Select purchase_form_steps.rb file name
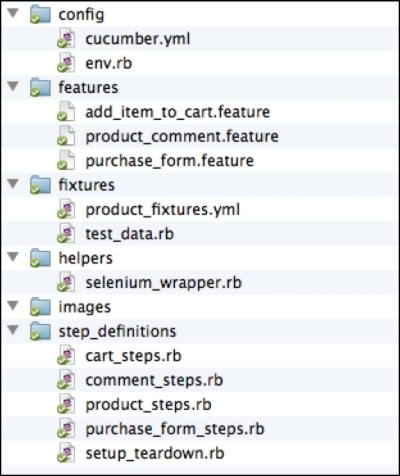Viewport: 400px width, 476px height. [x=175, y=429]
